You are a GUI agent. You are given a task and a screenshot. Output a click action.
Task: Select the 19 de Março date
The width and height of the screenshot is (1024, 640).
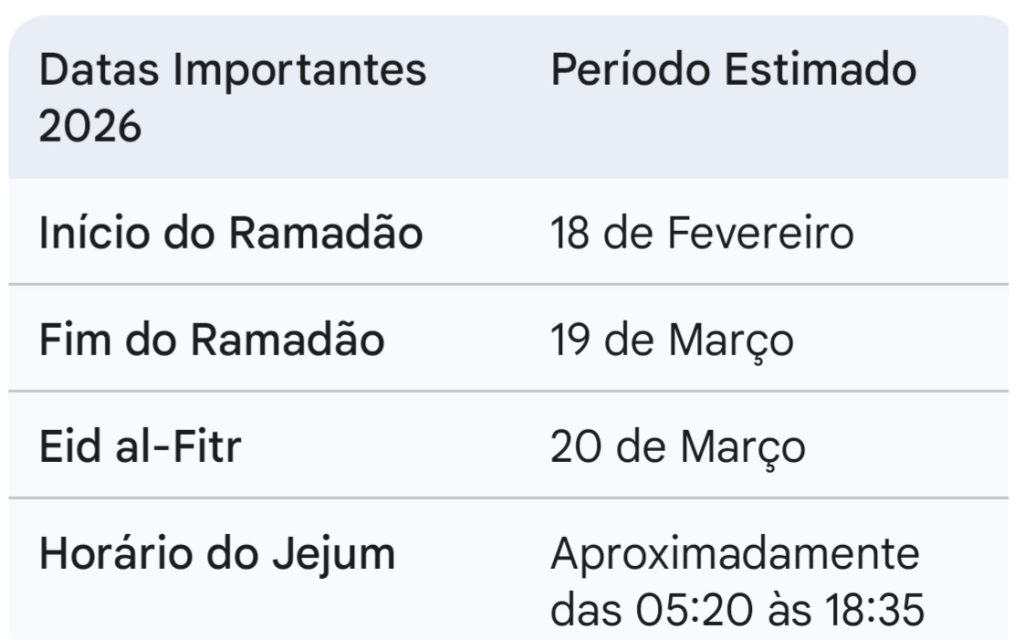[672, 340]
